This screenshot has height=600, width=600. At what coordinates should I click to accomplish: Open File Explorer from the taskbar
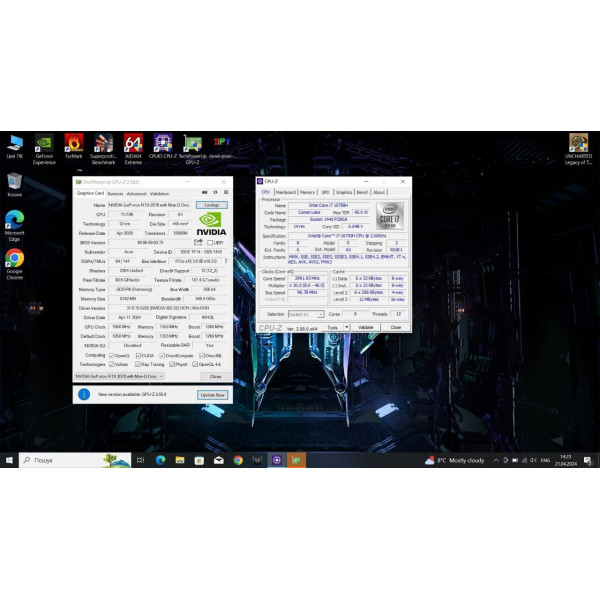click(x=180, y=460)
